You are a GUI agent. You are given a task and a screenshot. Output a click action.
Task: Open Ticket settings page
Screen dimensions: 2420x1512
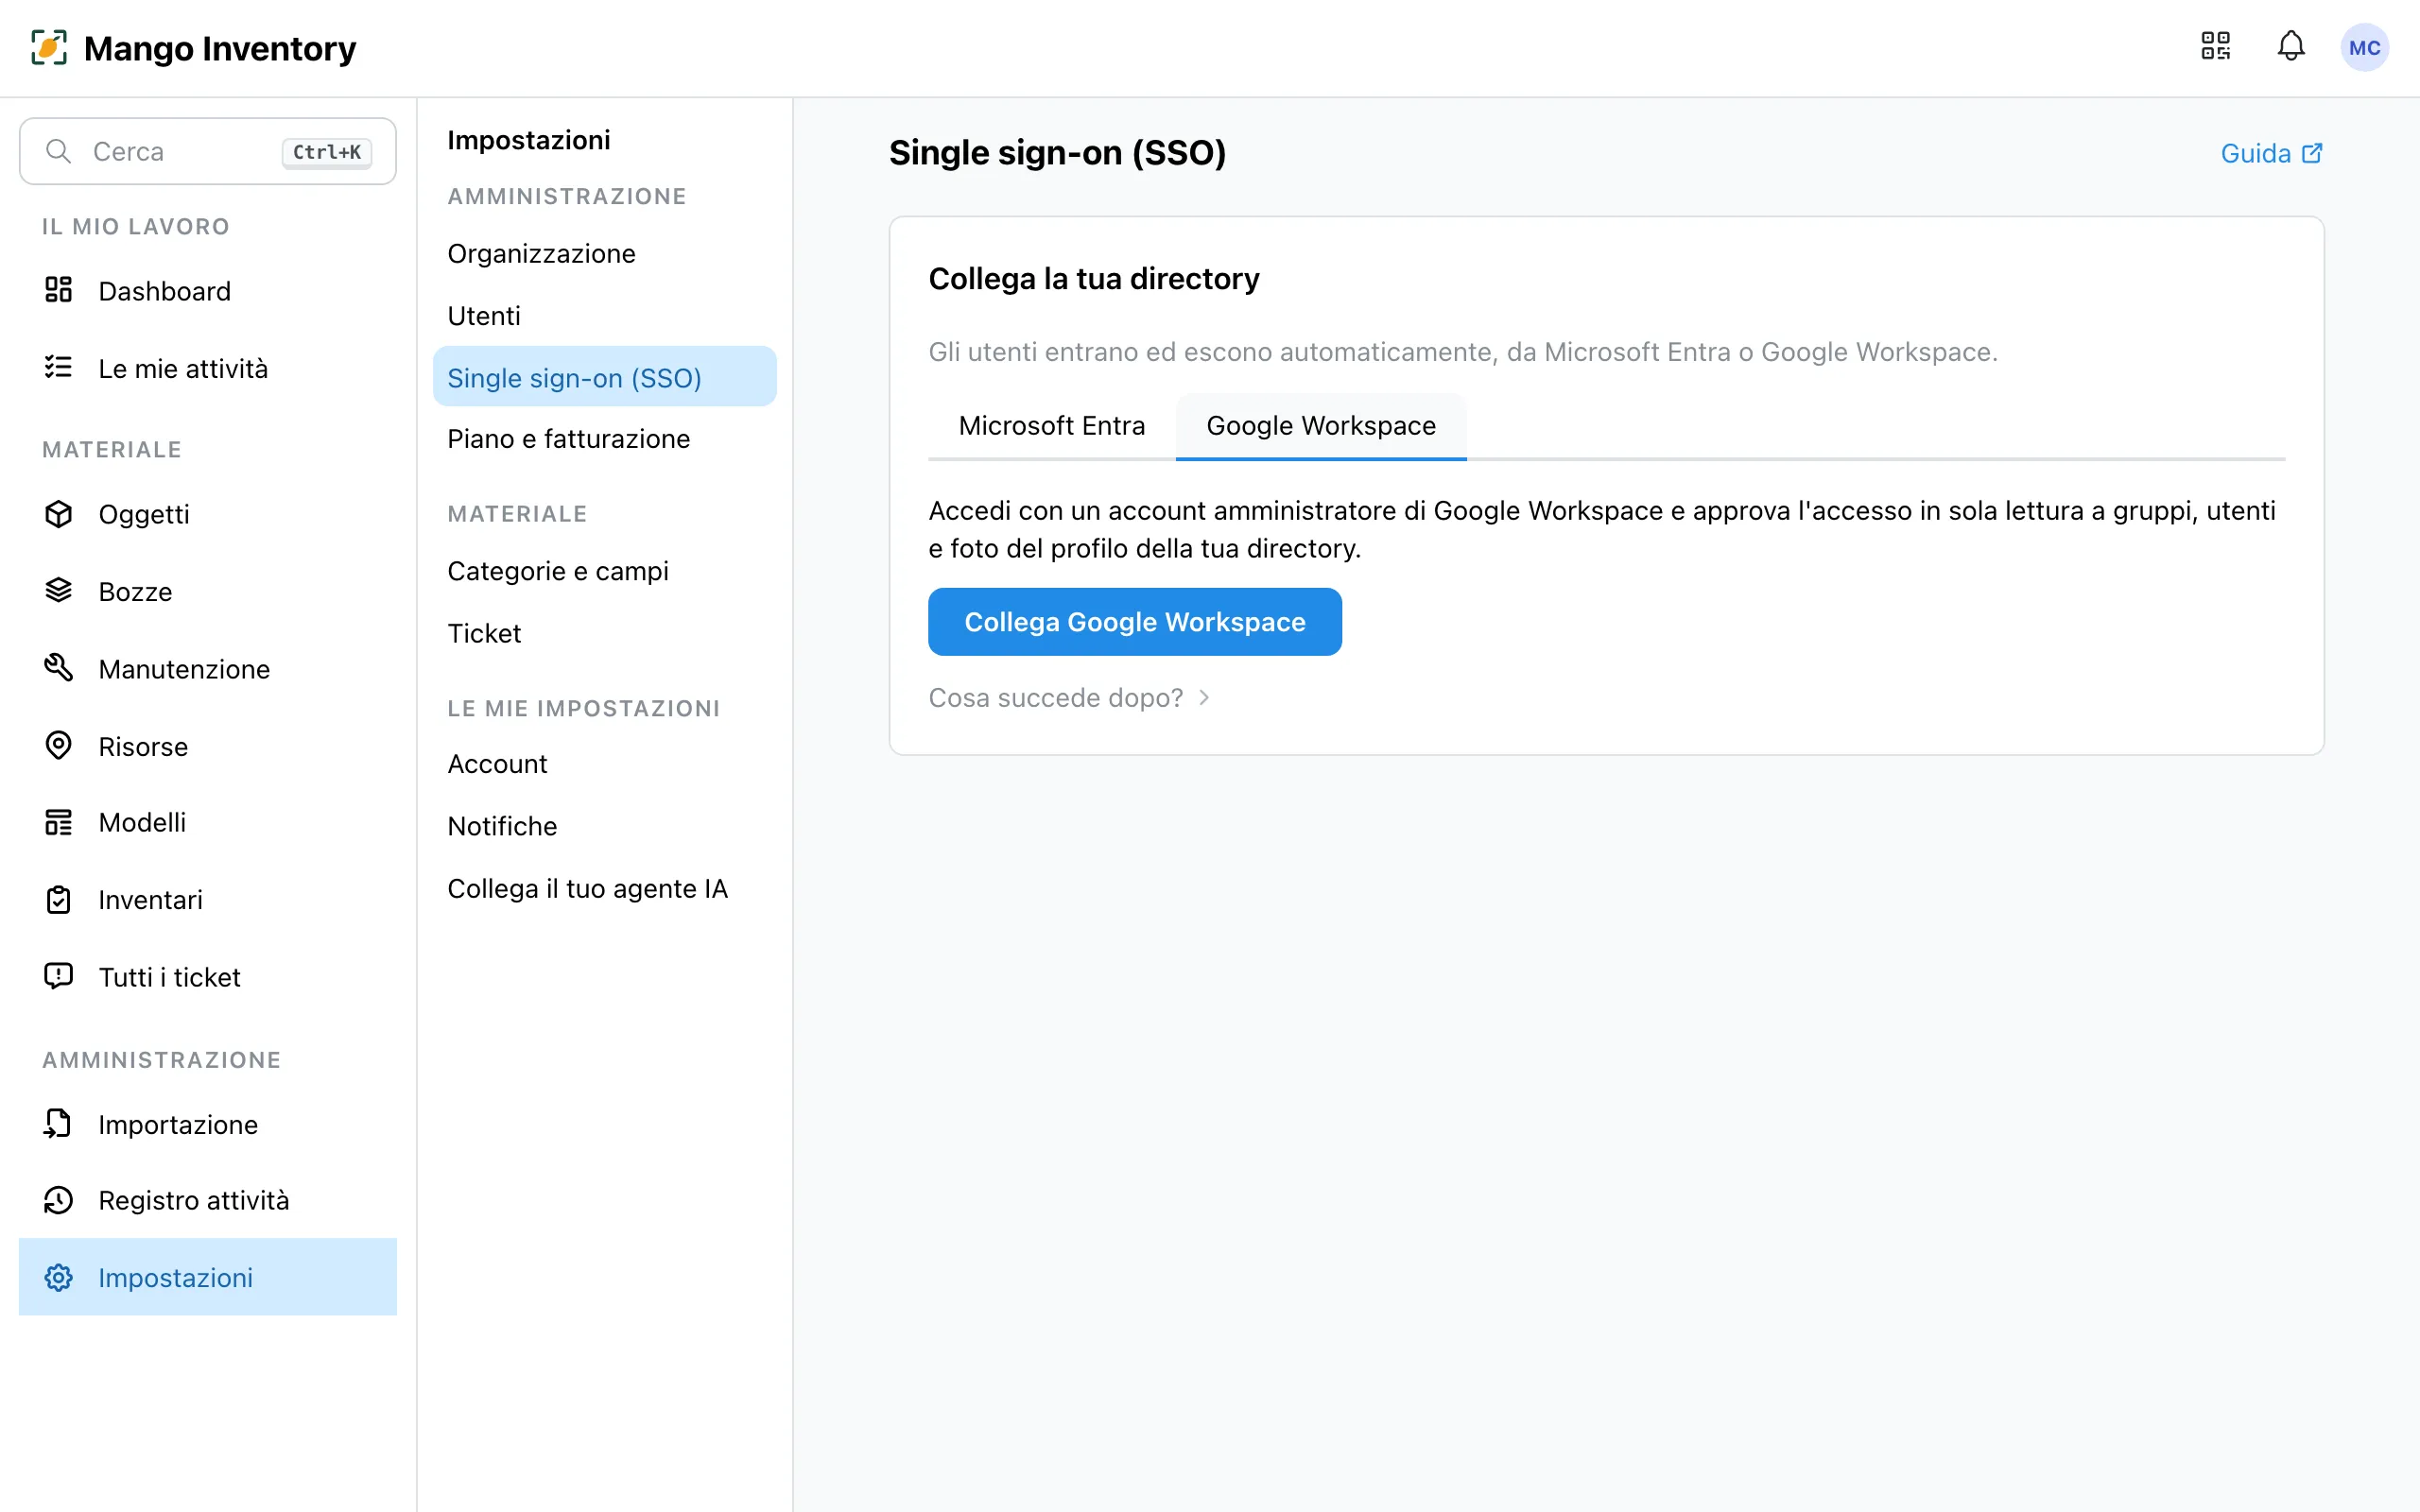tap(604, 633)
